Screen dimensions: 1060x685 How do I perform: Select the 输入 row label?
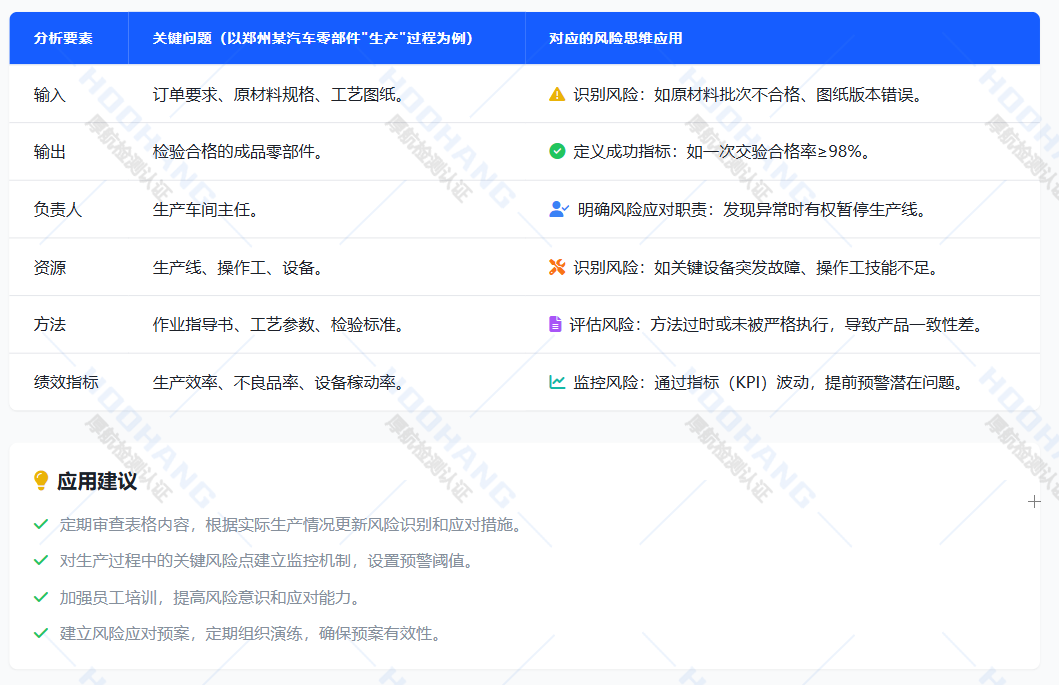coord(49,95)
